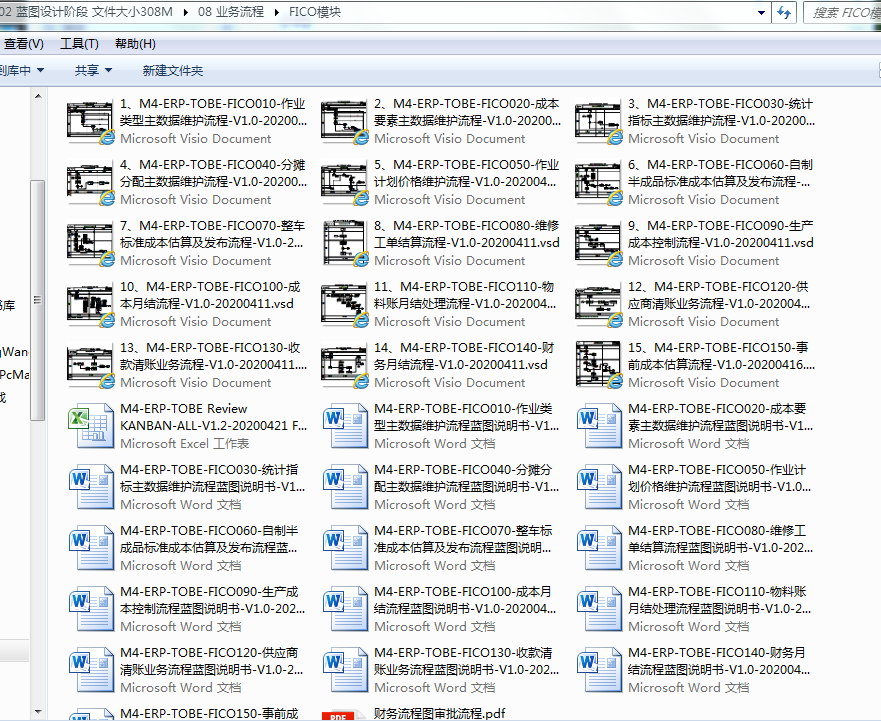Click the refresh icon beside the address bar
The width and height of the screenshot is (881, 721).
(x=784, y=12)
